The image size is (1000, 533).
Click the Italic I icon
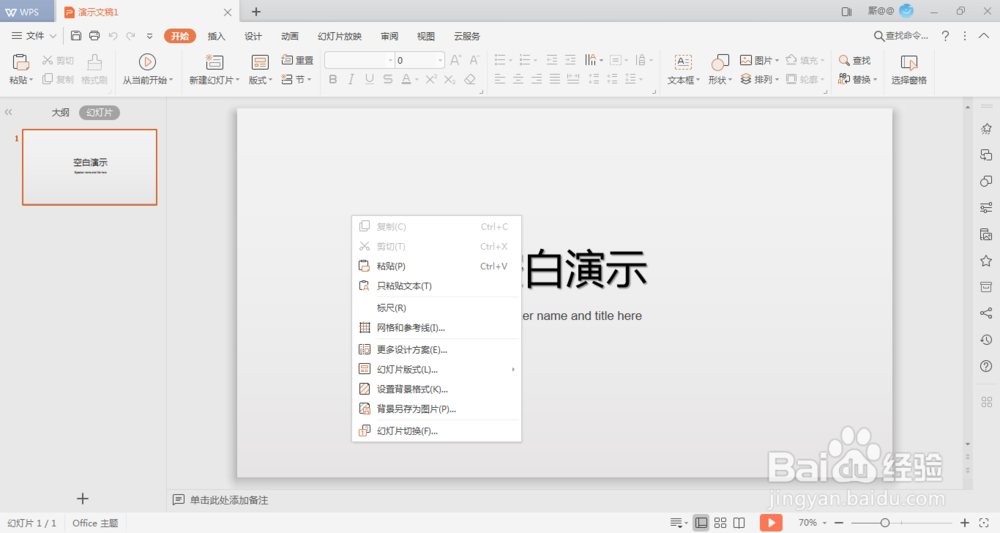coord(351,79)
